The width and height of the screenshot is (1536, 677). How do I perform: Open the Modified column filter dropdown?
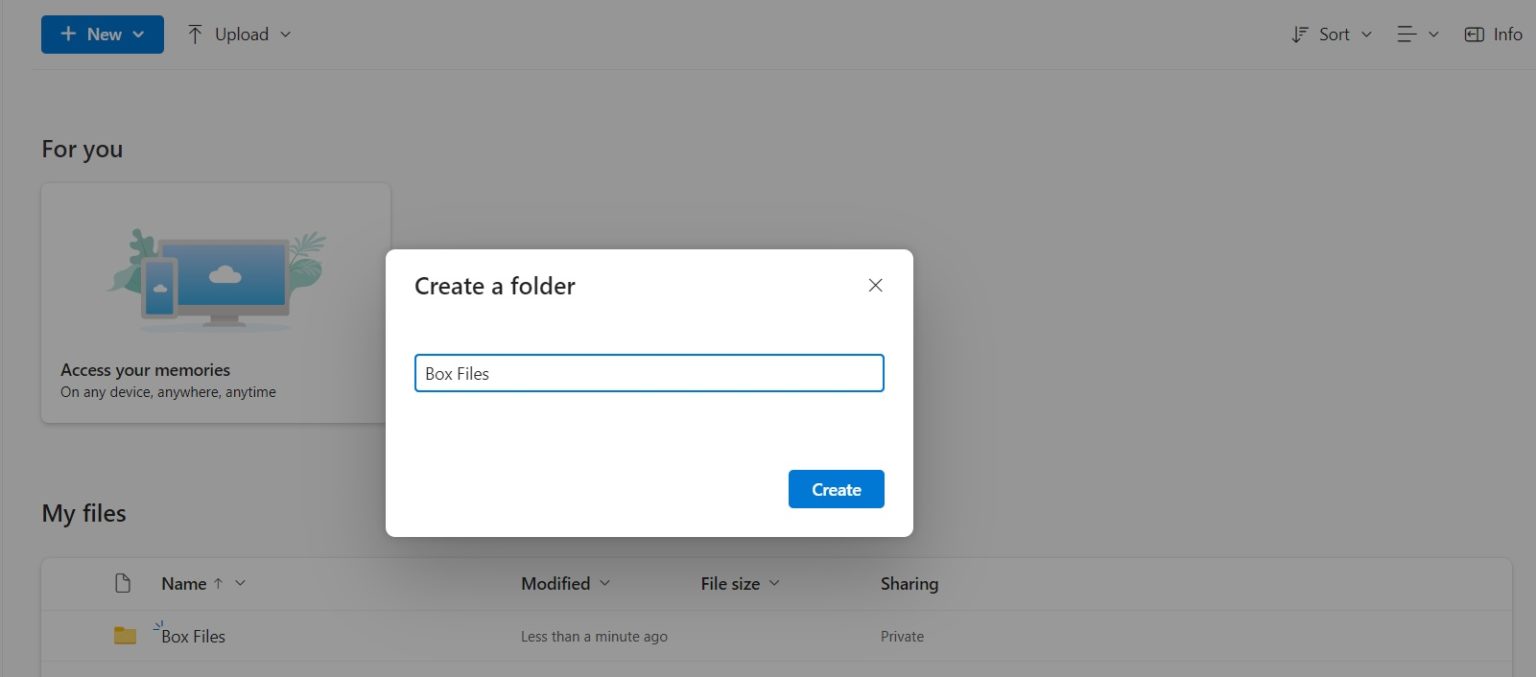[x=604, y=583]
